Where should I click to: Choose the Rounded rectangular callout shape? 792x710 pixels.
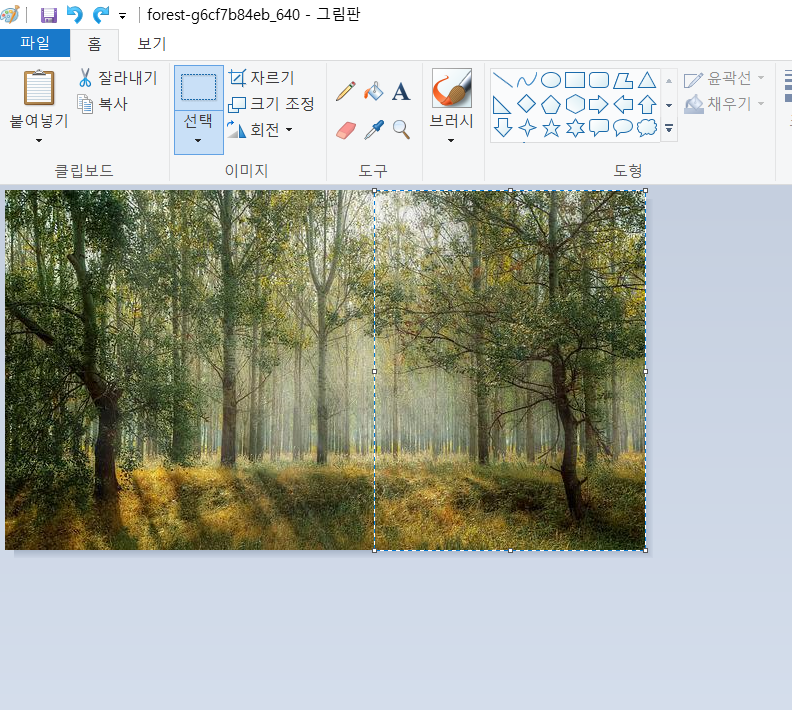coord(599,127)
